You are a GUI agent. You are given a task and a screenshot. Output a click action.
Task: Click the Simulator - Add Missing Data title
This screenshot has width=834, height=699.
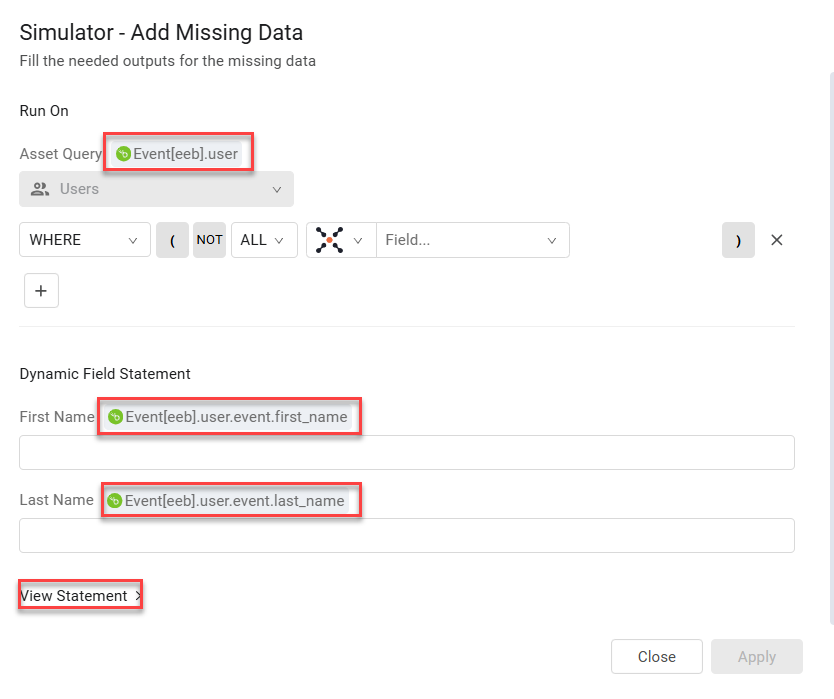pyautogui.click(x=161, y=32)
